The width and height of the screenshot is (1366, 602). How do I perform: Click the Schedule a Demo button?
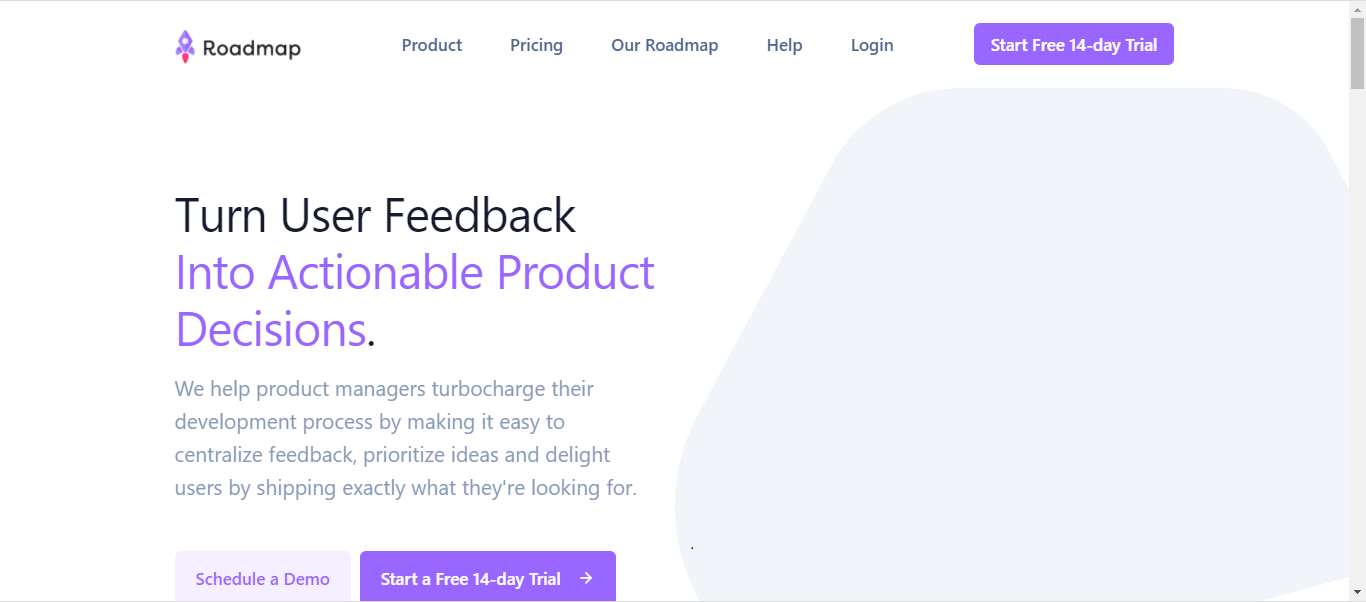pyautogui.click(x=262, y=578)
